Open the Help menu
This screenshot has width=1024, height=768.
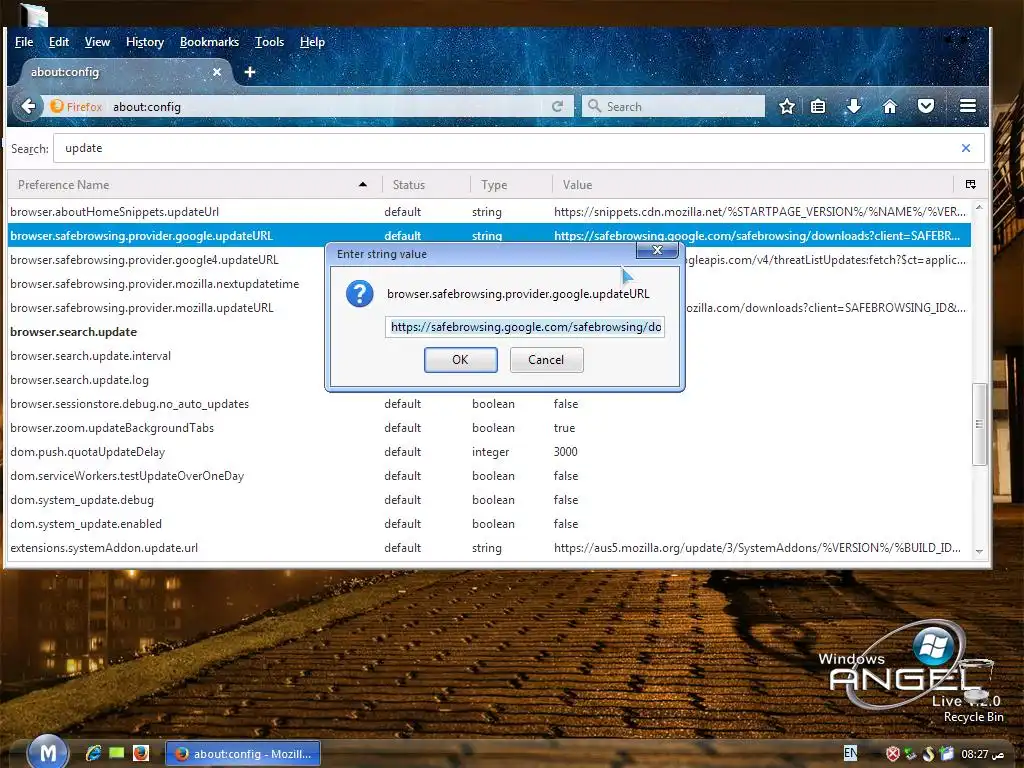pyautogui.click(x=312, y=42)
